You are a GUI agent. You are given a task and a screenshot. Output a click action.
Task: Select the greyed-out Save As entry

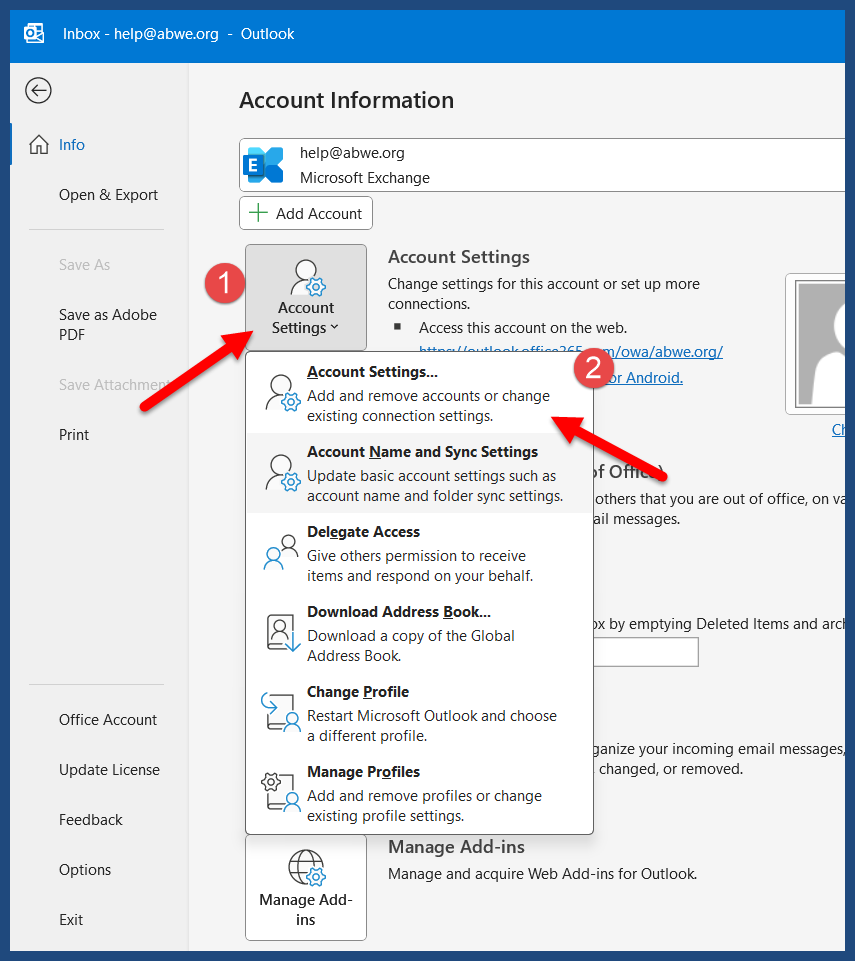click(x=85, y=265)
